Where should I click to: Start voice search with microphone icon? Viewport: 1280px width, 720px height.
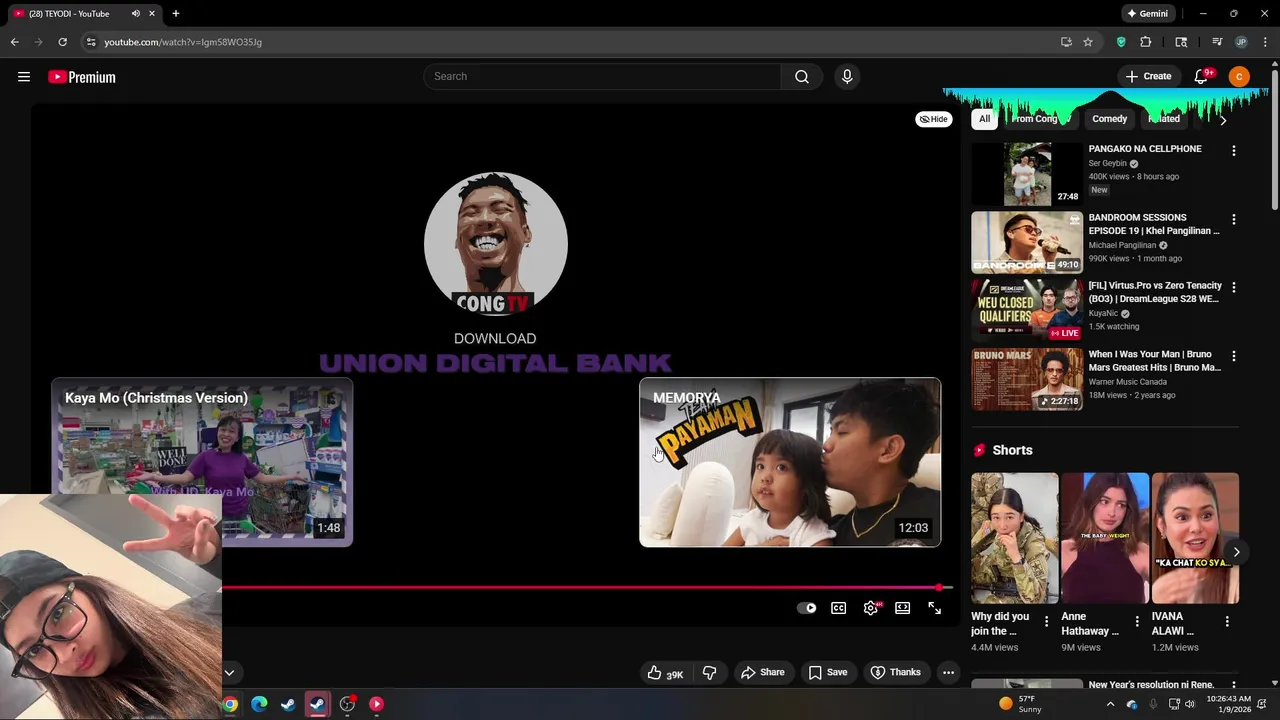tap(847, 77)
